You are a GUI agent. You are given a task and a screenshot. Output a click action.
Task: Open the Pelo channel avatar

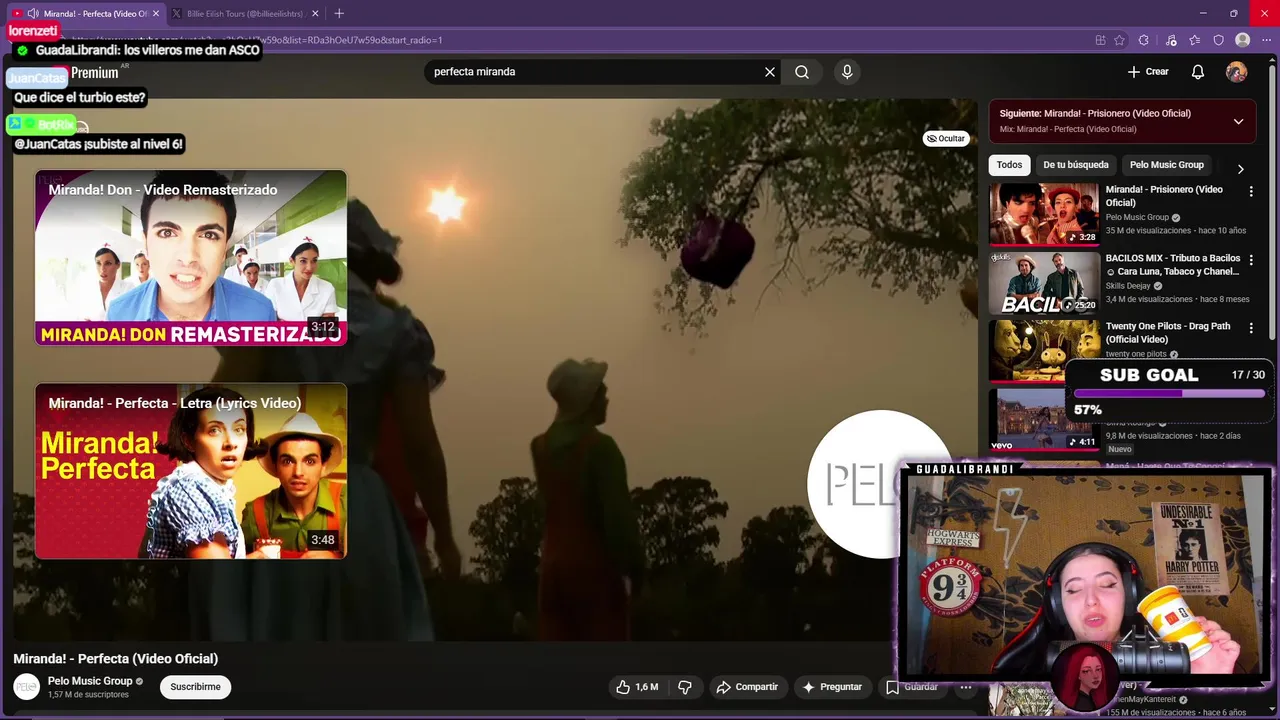26,687
